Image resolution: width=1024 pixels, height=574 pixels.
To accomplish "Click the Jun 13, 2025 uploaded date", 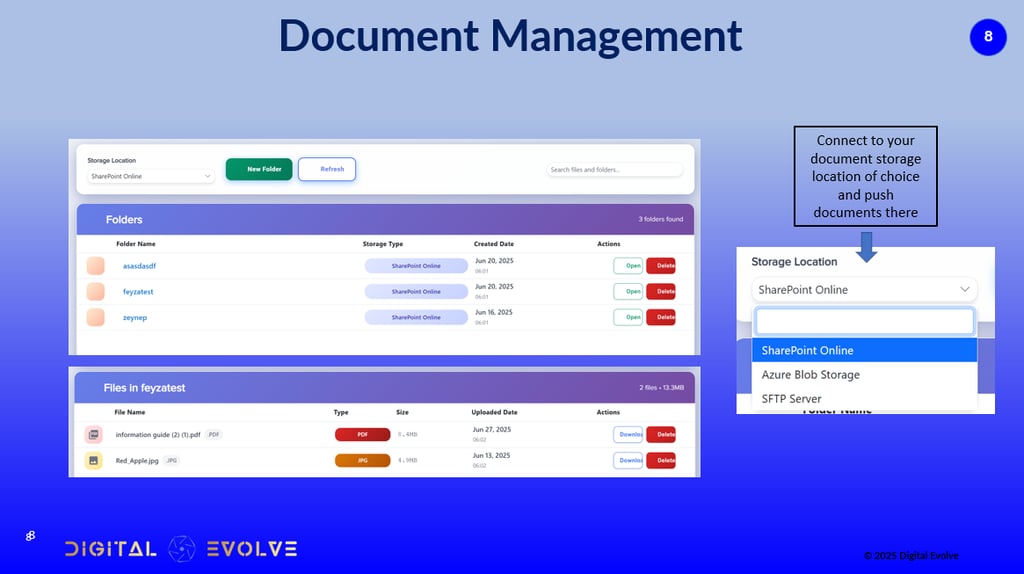I will pyautogui.click(x=492, y=455).
